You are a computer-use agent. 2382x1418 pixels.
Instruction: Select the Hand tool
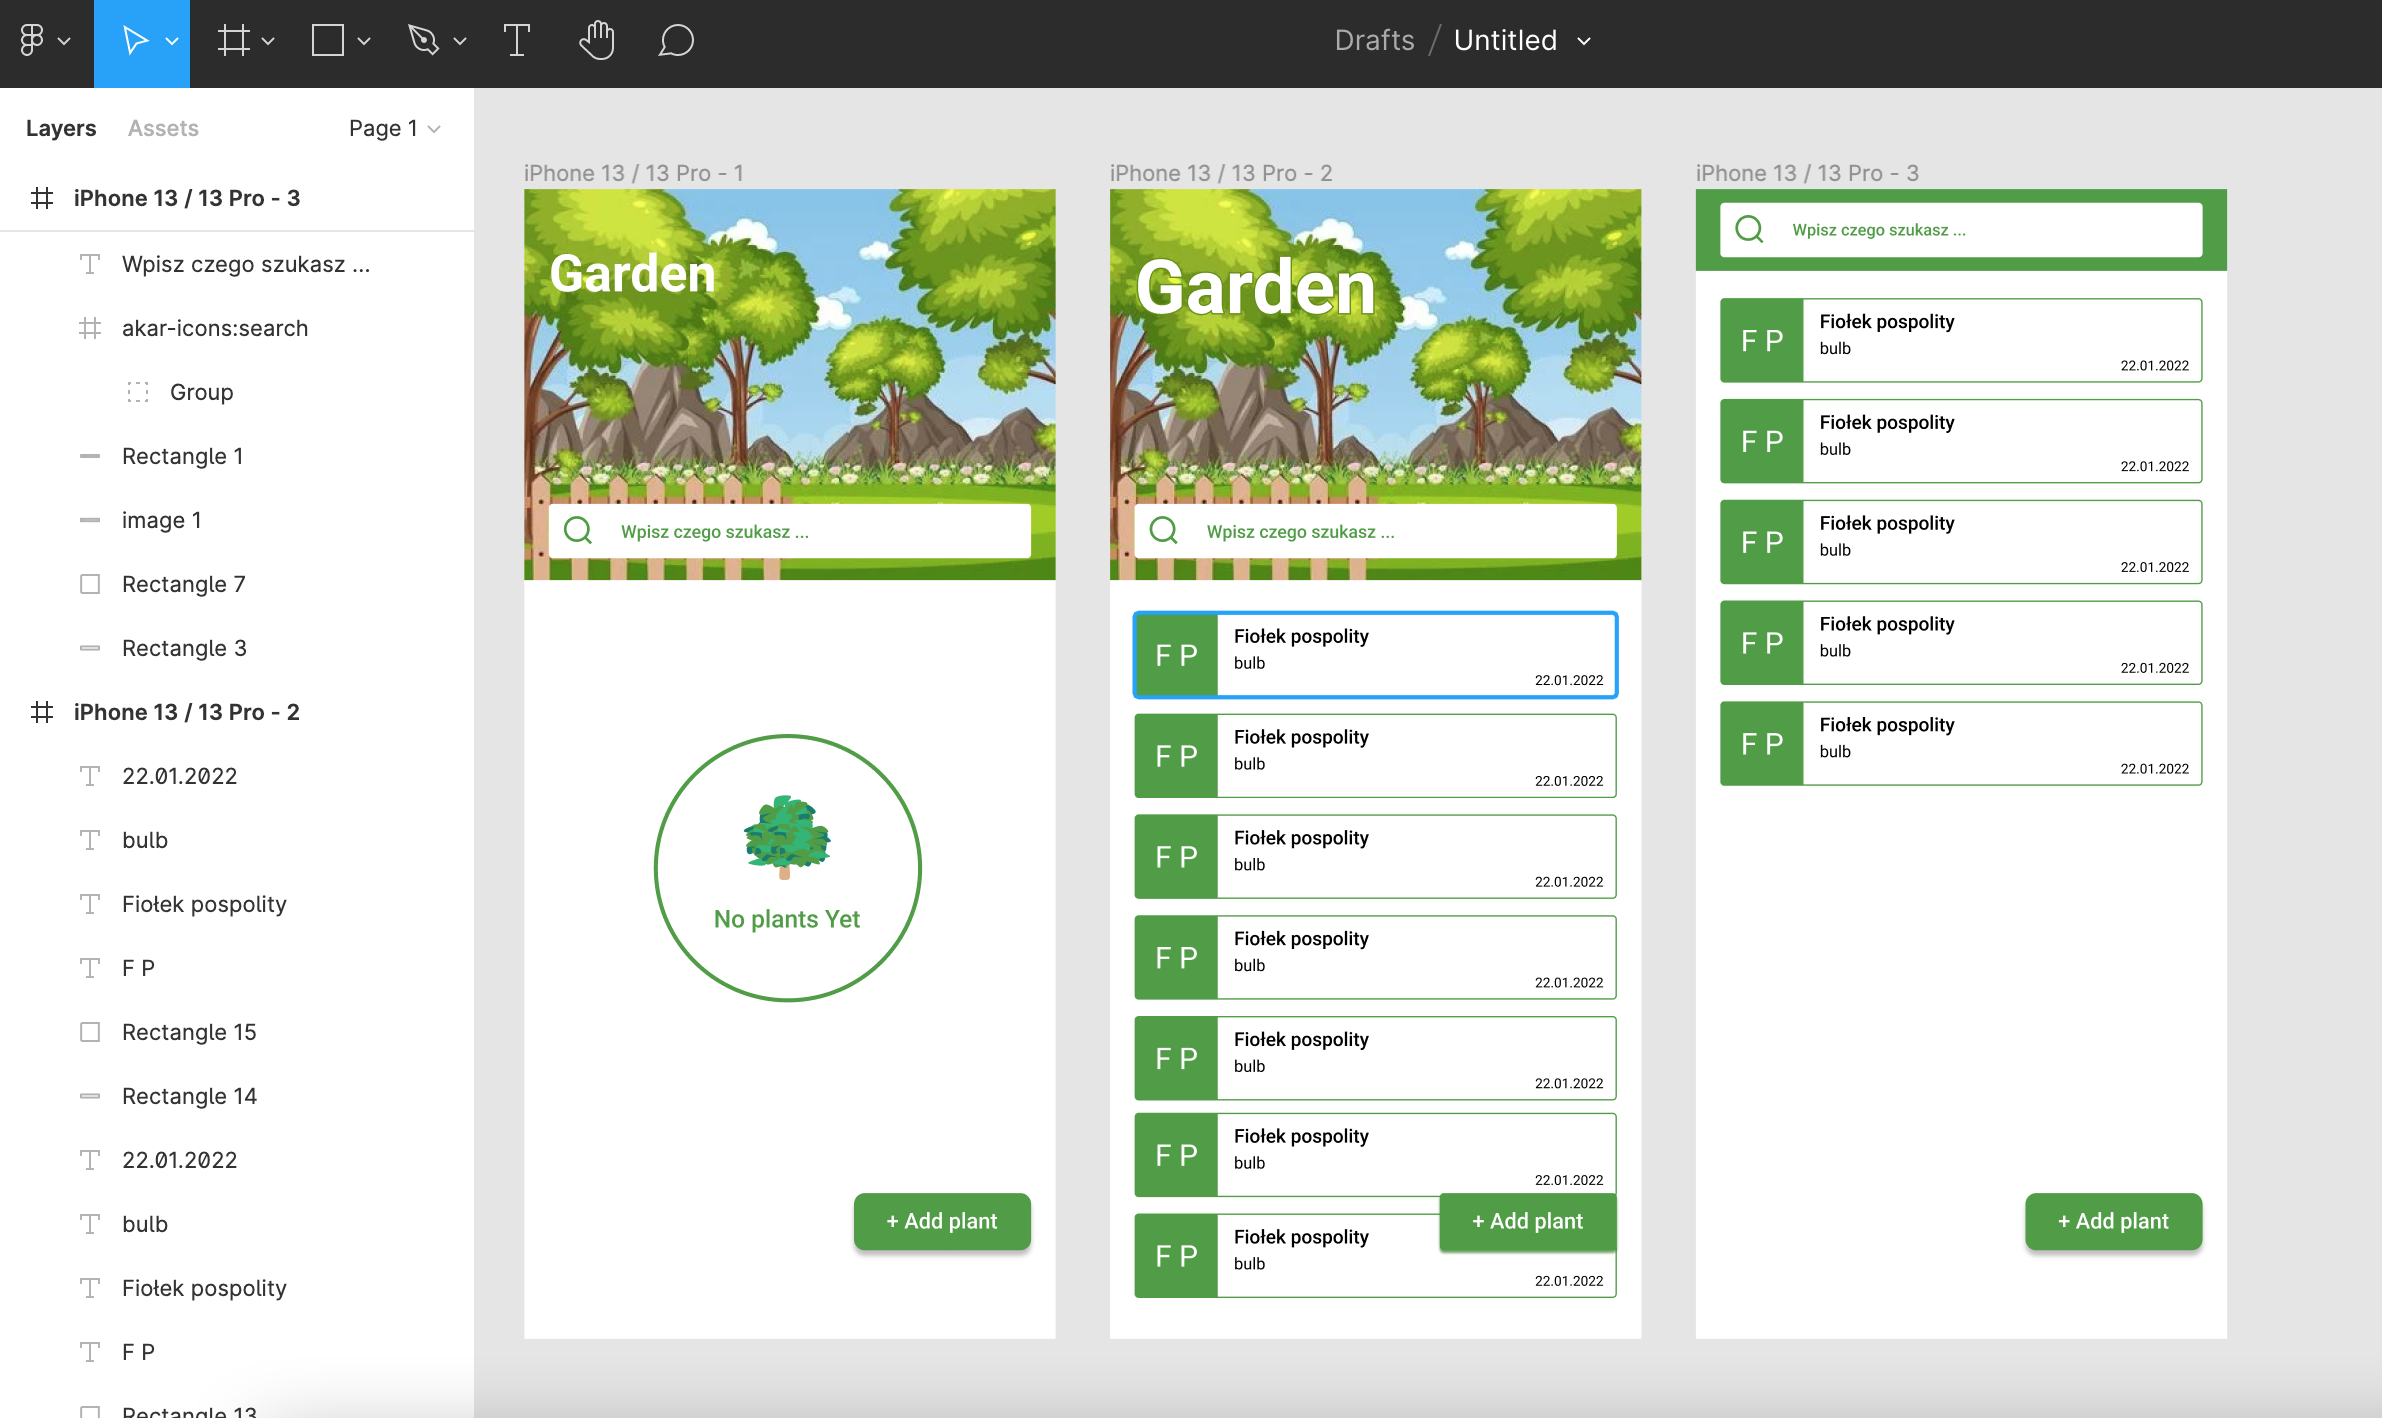[597, 40]
